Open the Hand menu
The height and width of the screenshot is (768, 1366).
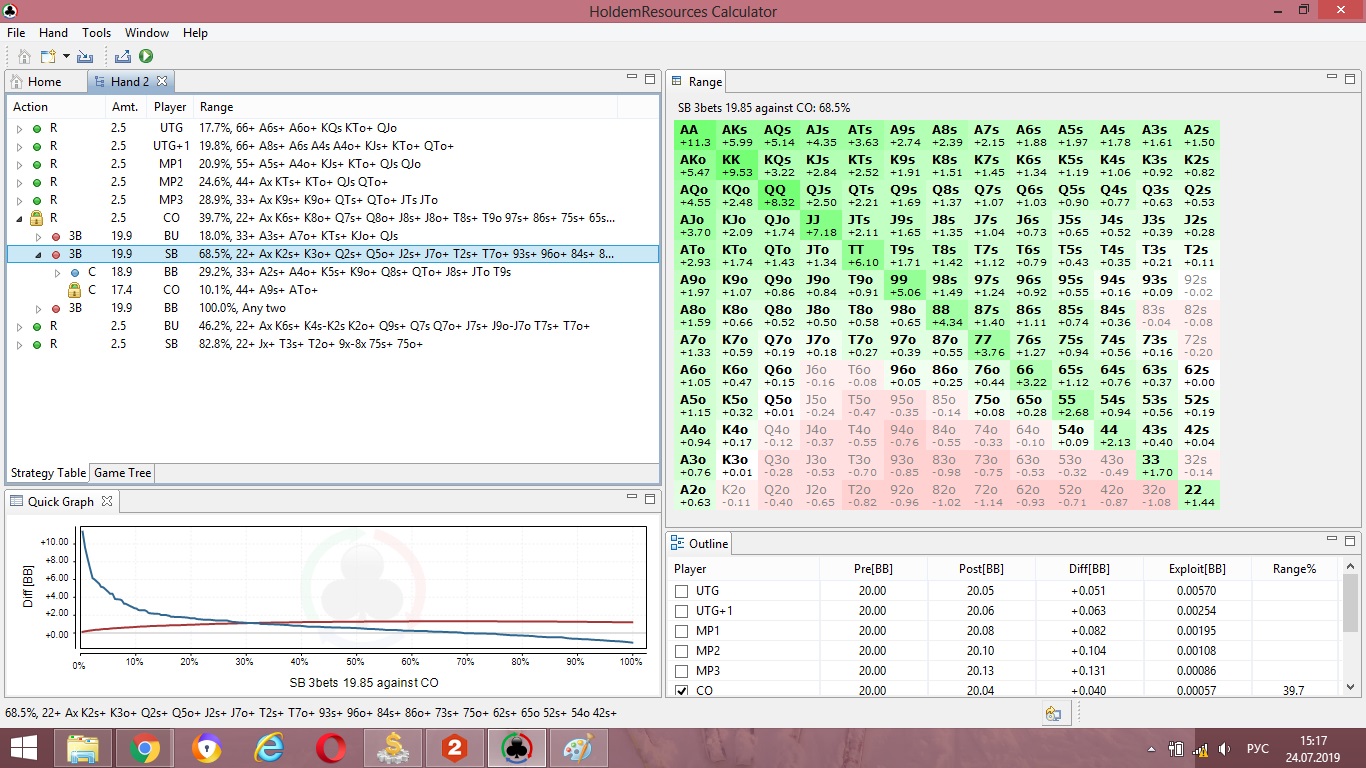[x=53, y=33]
